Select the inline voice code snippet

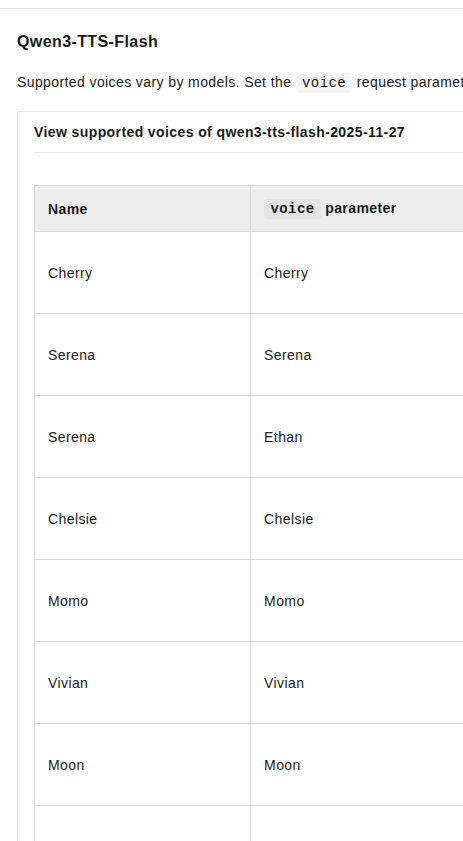(324, 83)
